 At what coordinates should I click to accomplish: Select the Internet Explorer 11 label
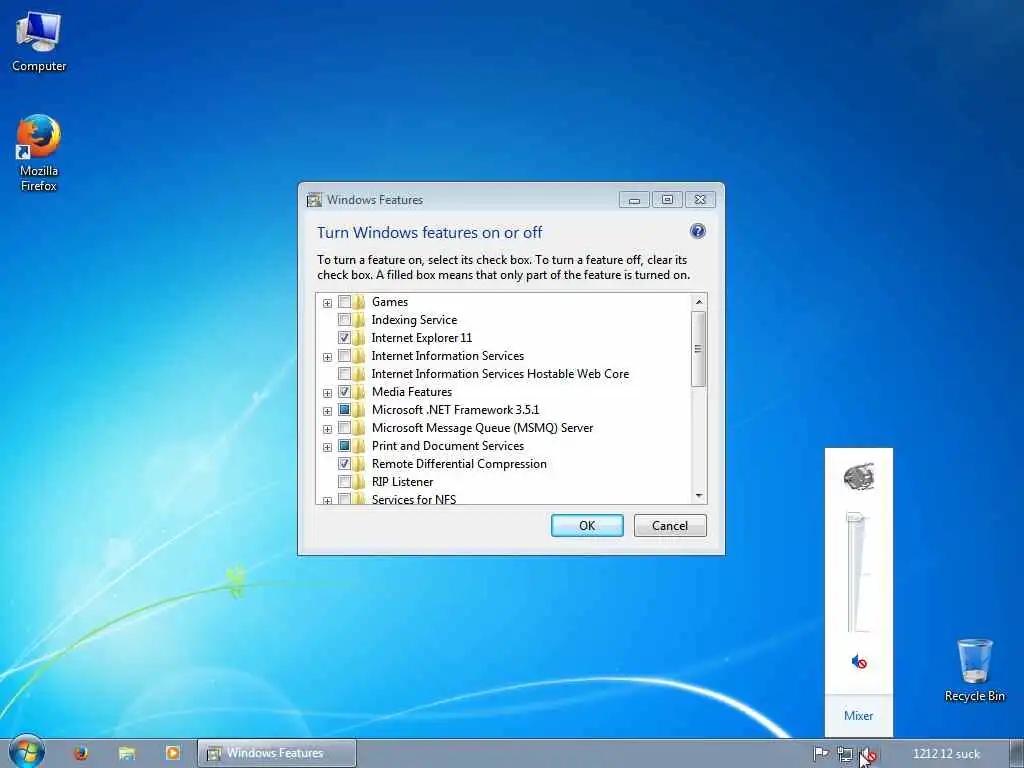421,338
